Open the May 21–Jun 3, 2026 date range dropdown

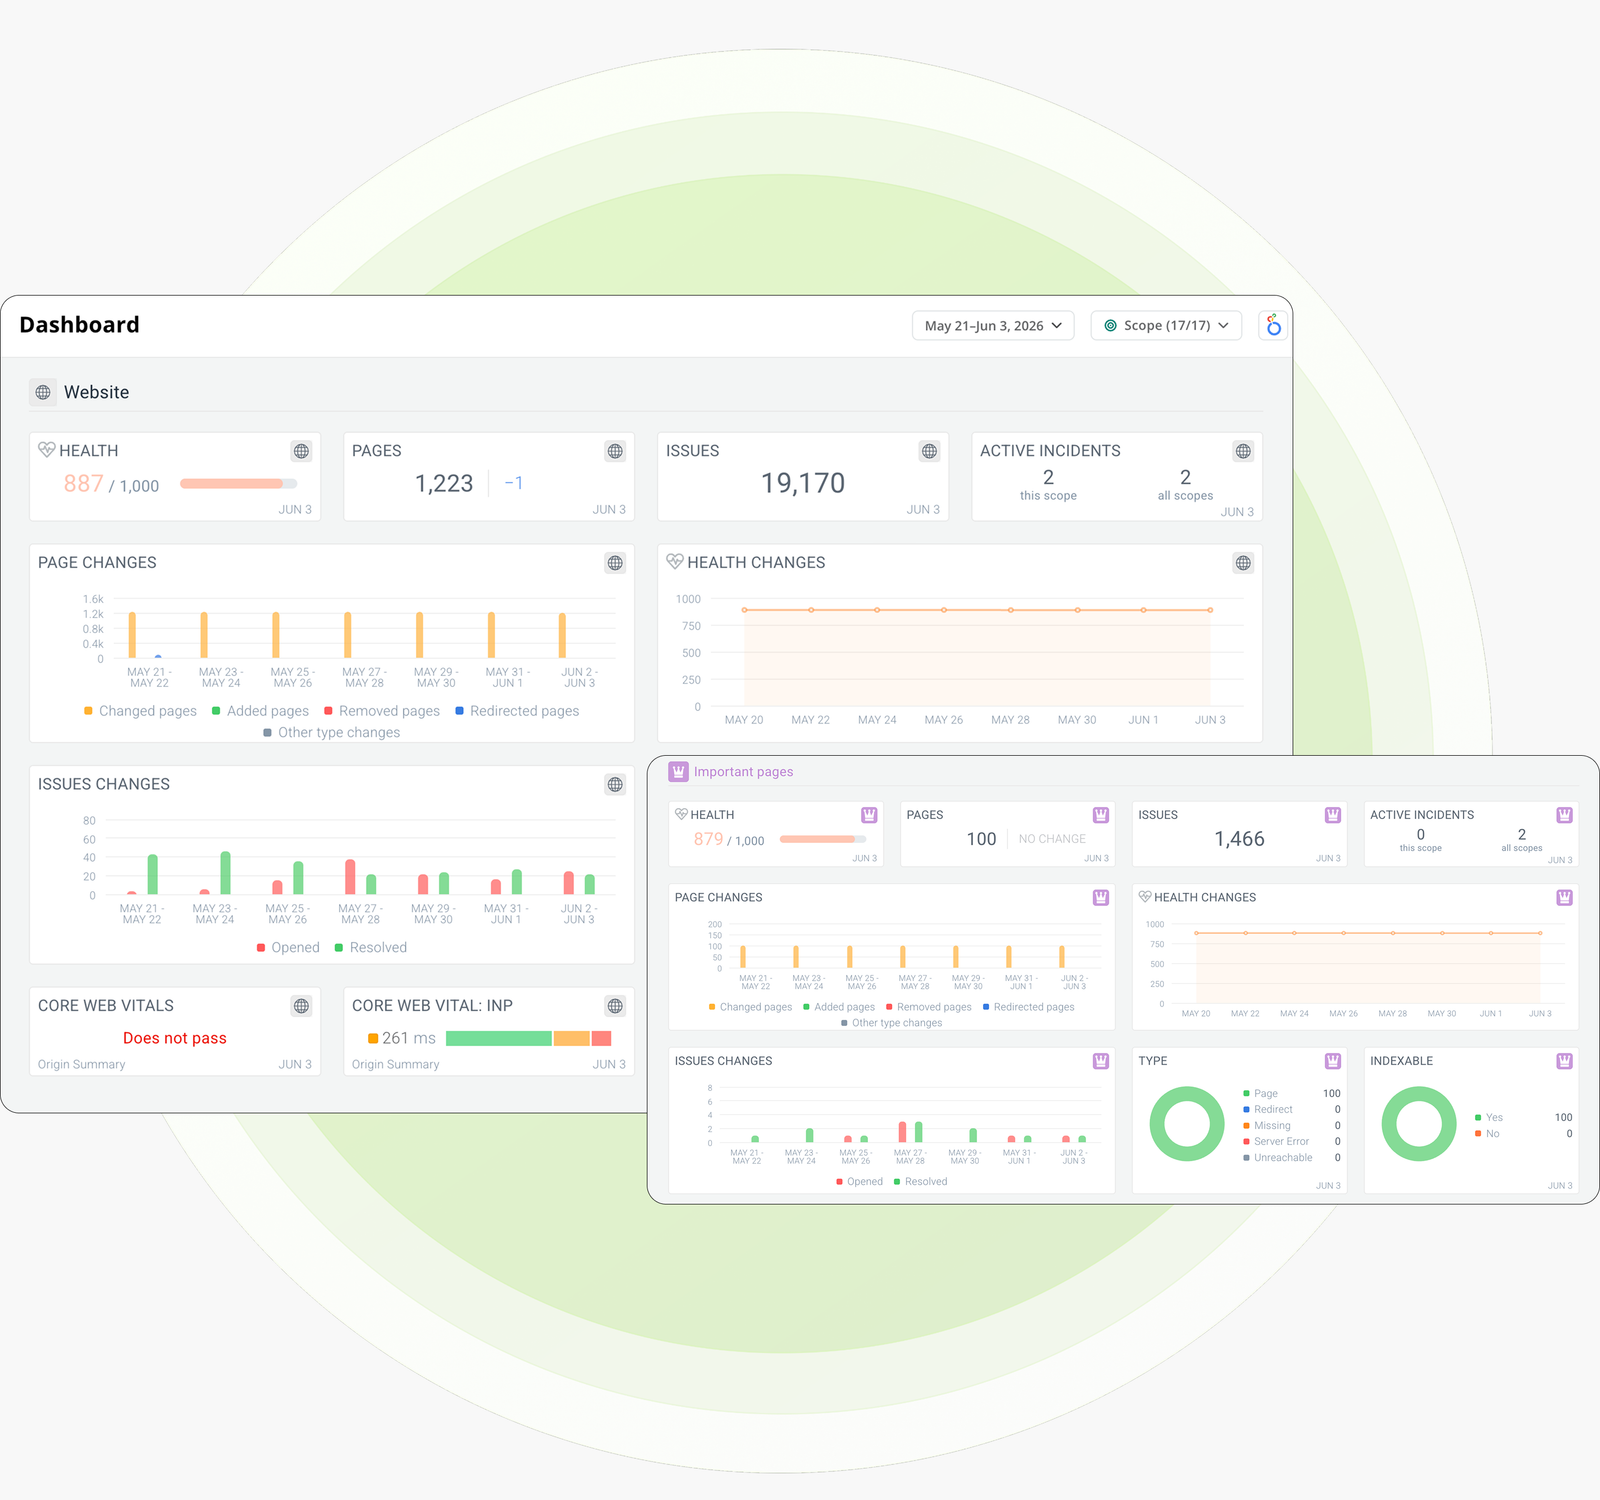pyautogui.click(x=993, y=326)
